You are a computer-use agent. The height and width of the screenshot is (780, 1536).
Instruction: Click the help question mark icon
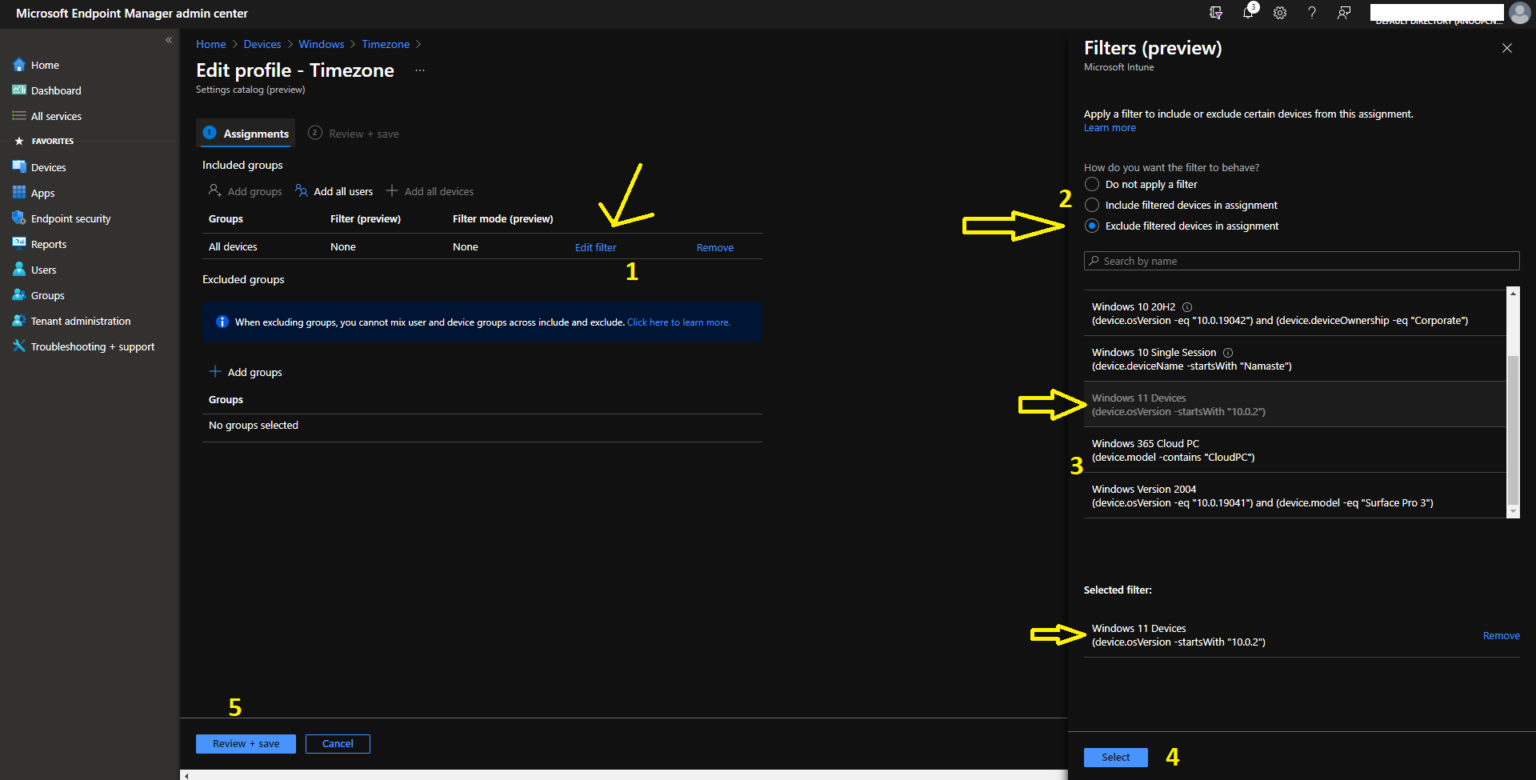[x=1312, y=12]
